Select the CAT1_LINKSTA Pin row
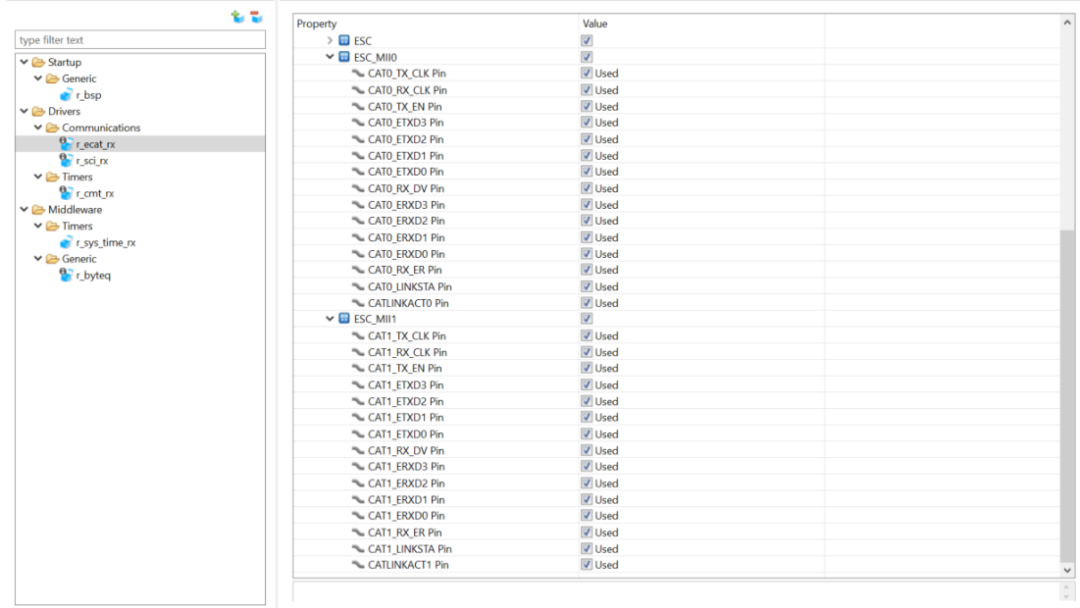The width and height of the screenshot is (1080, 608). (x=410, y=548)
